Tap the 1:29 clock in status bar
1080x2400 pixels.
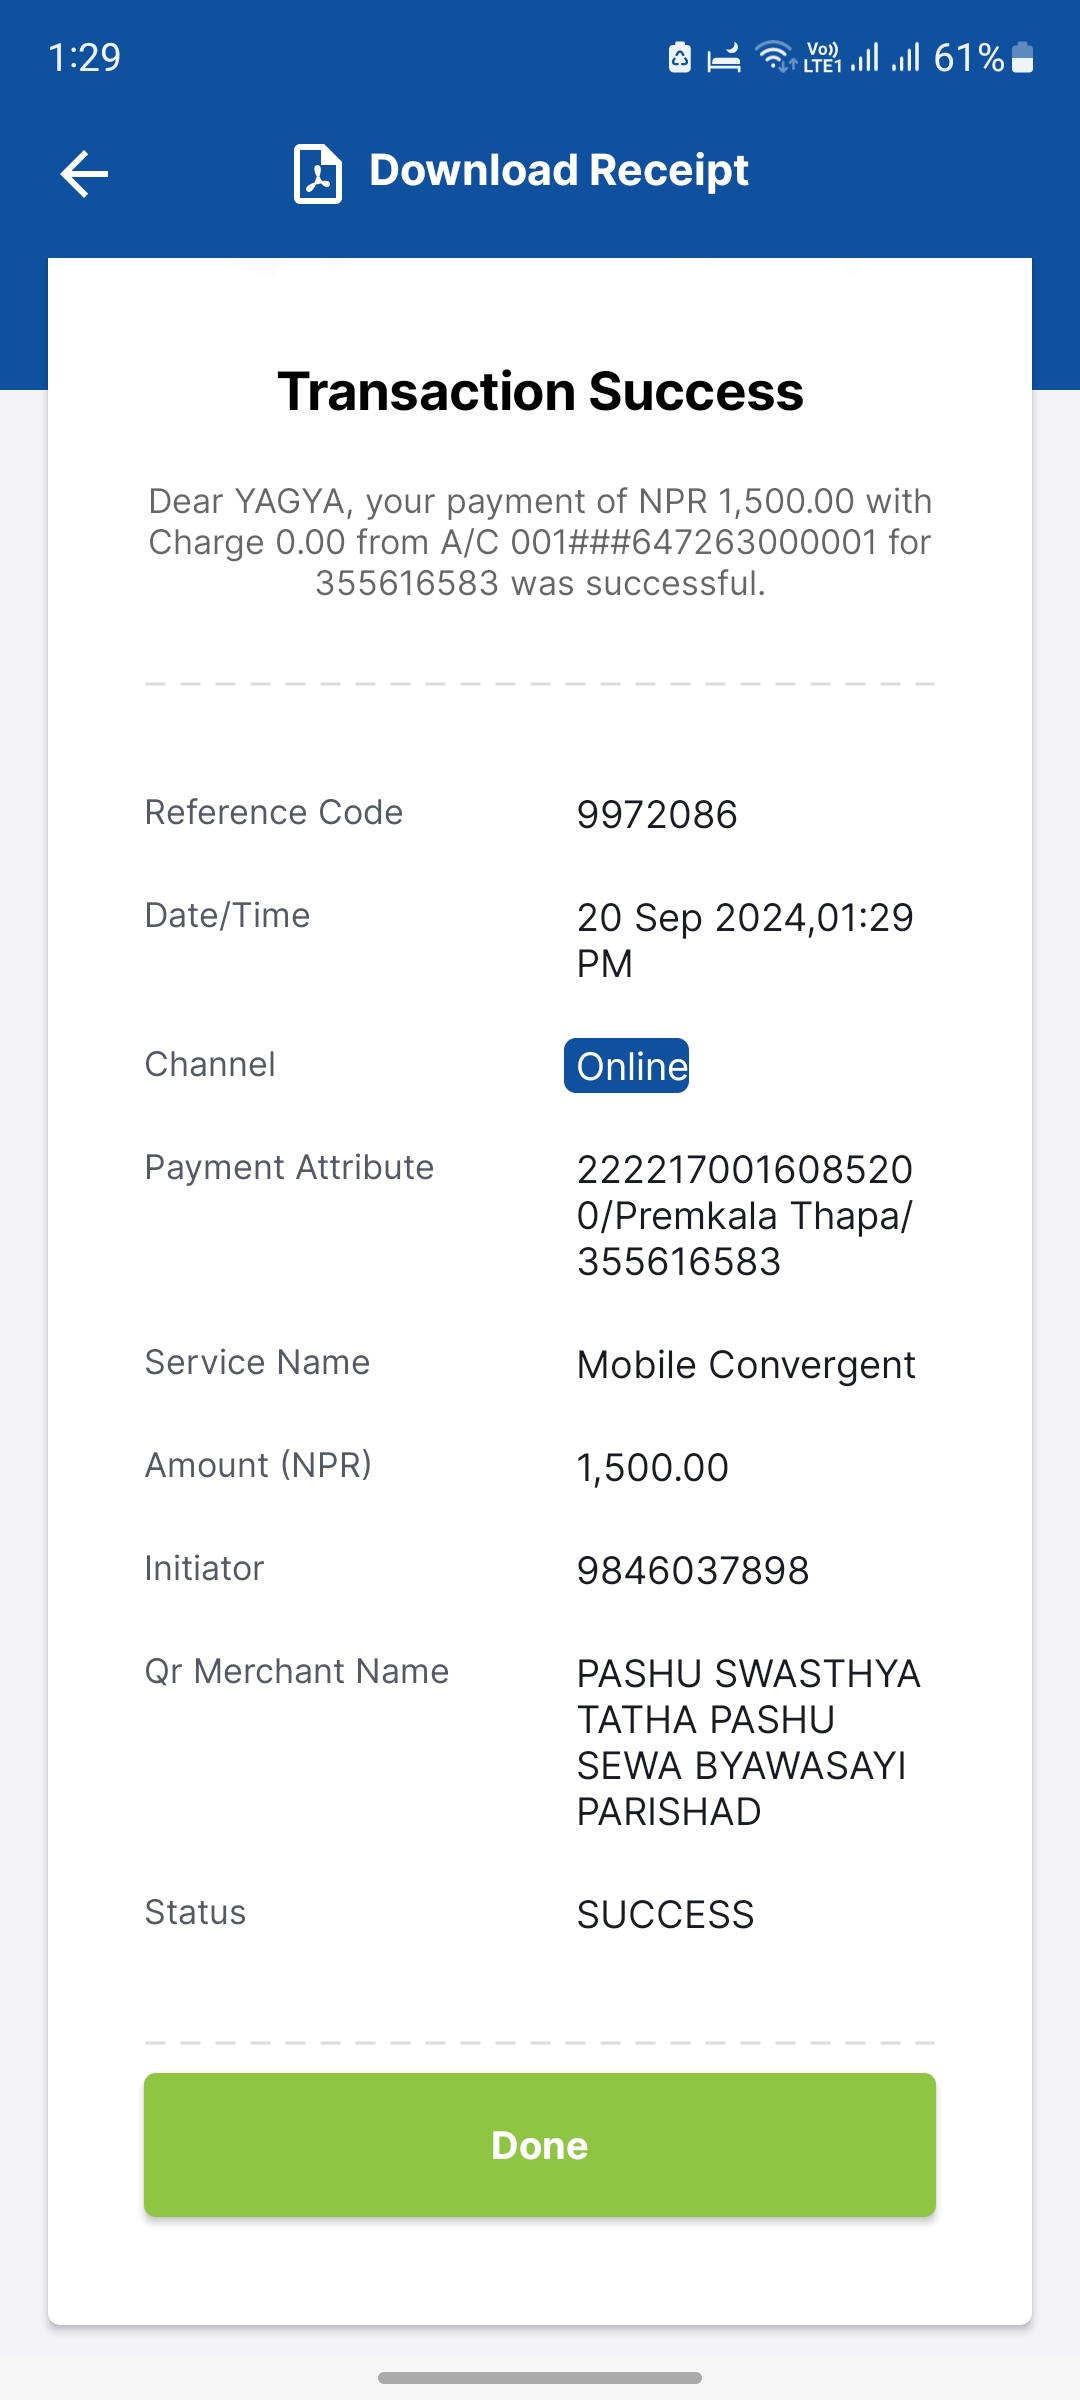click(x=85, y=57)
